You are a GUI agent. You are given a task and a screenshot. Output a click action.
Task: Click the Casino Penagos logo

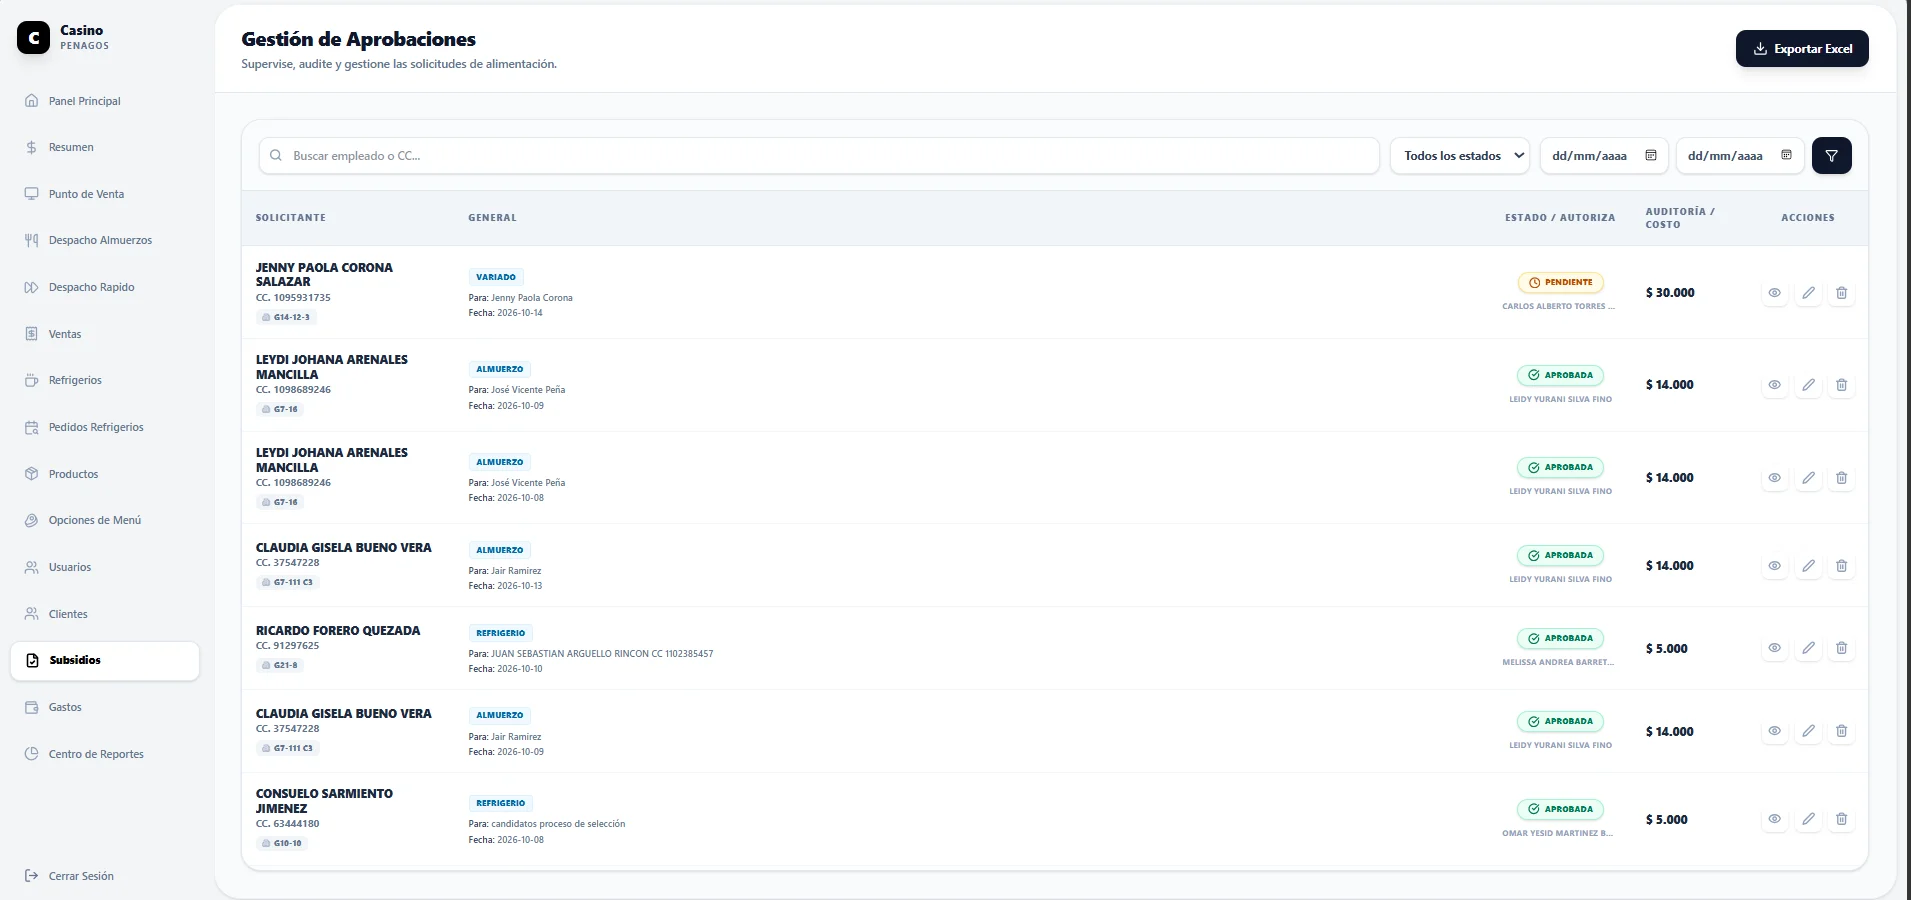click(x=33, y=38)
